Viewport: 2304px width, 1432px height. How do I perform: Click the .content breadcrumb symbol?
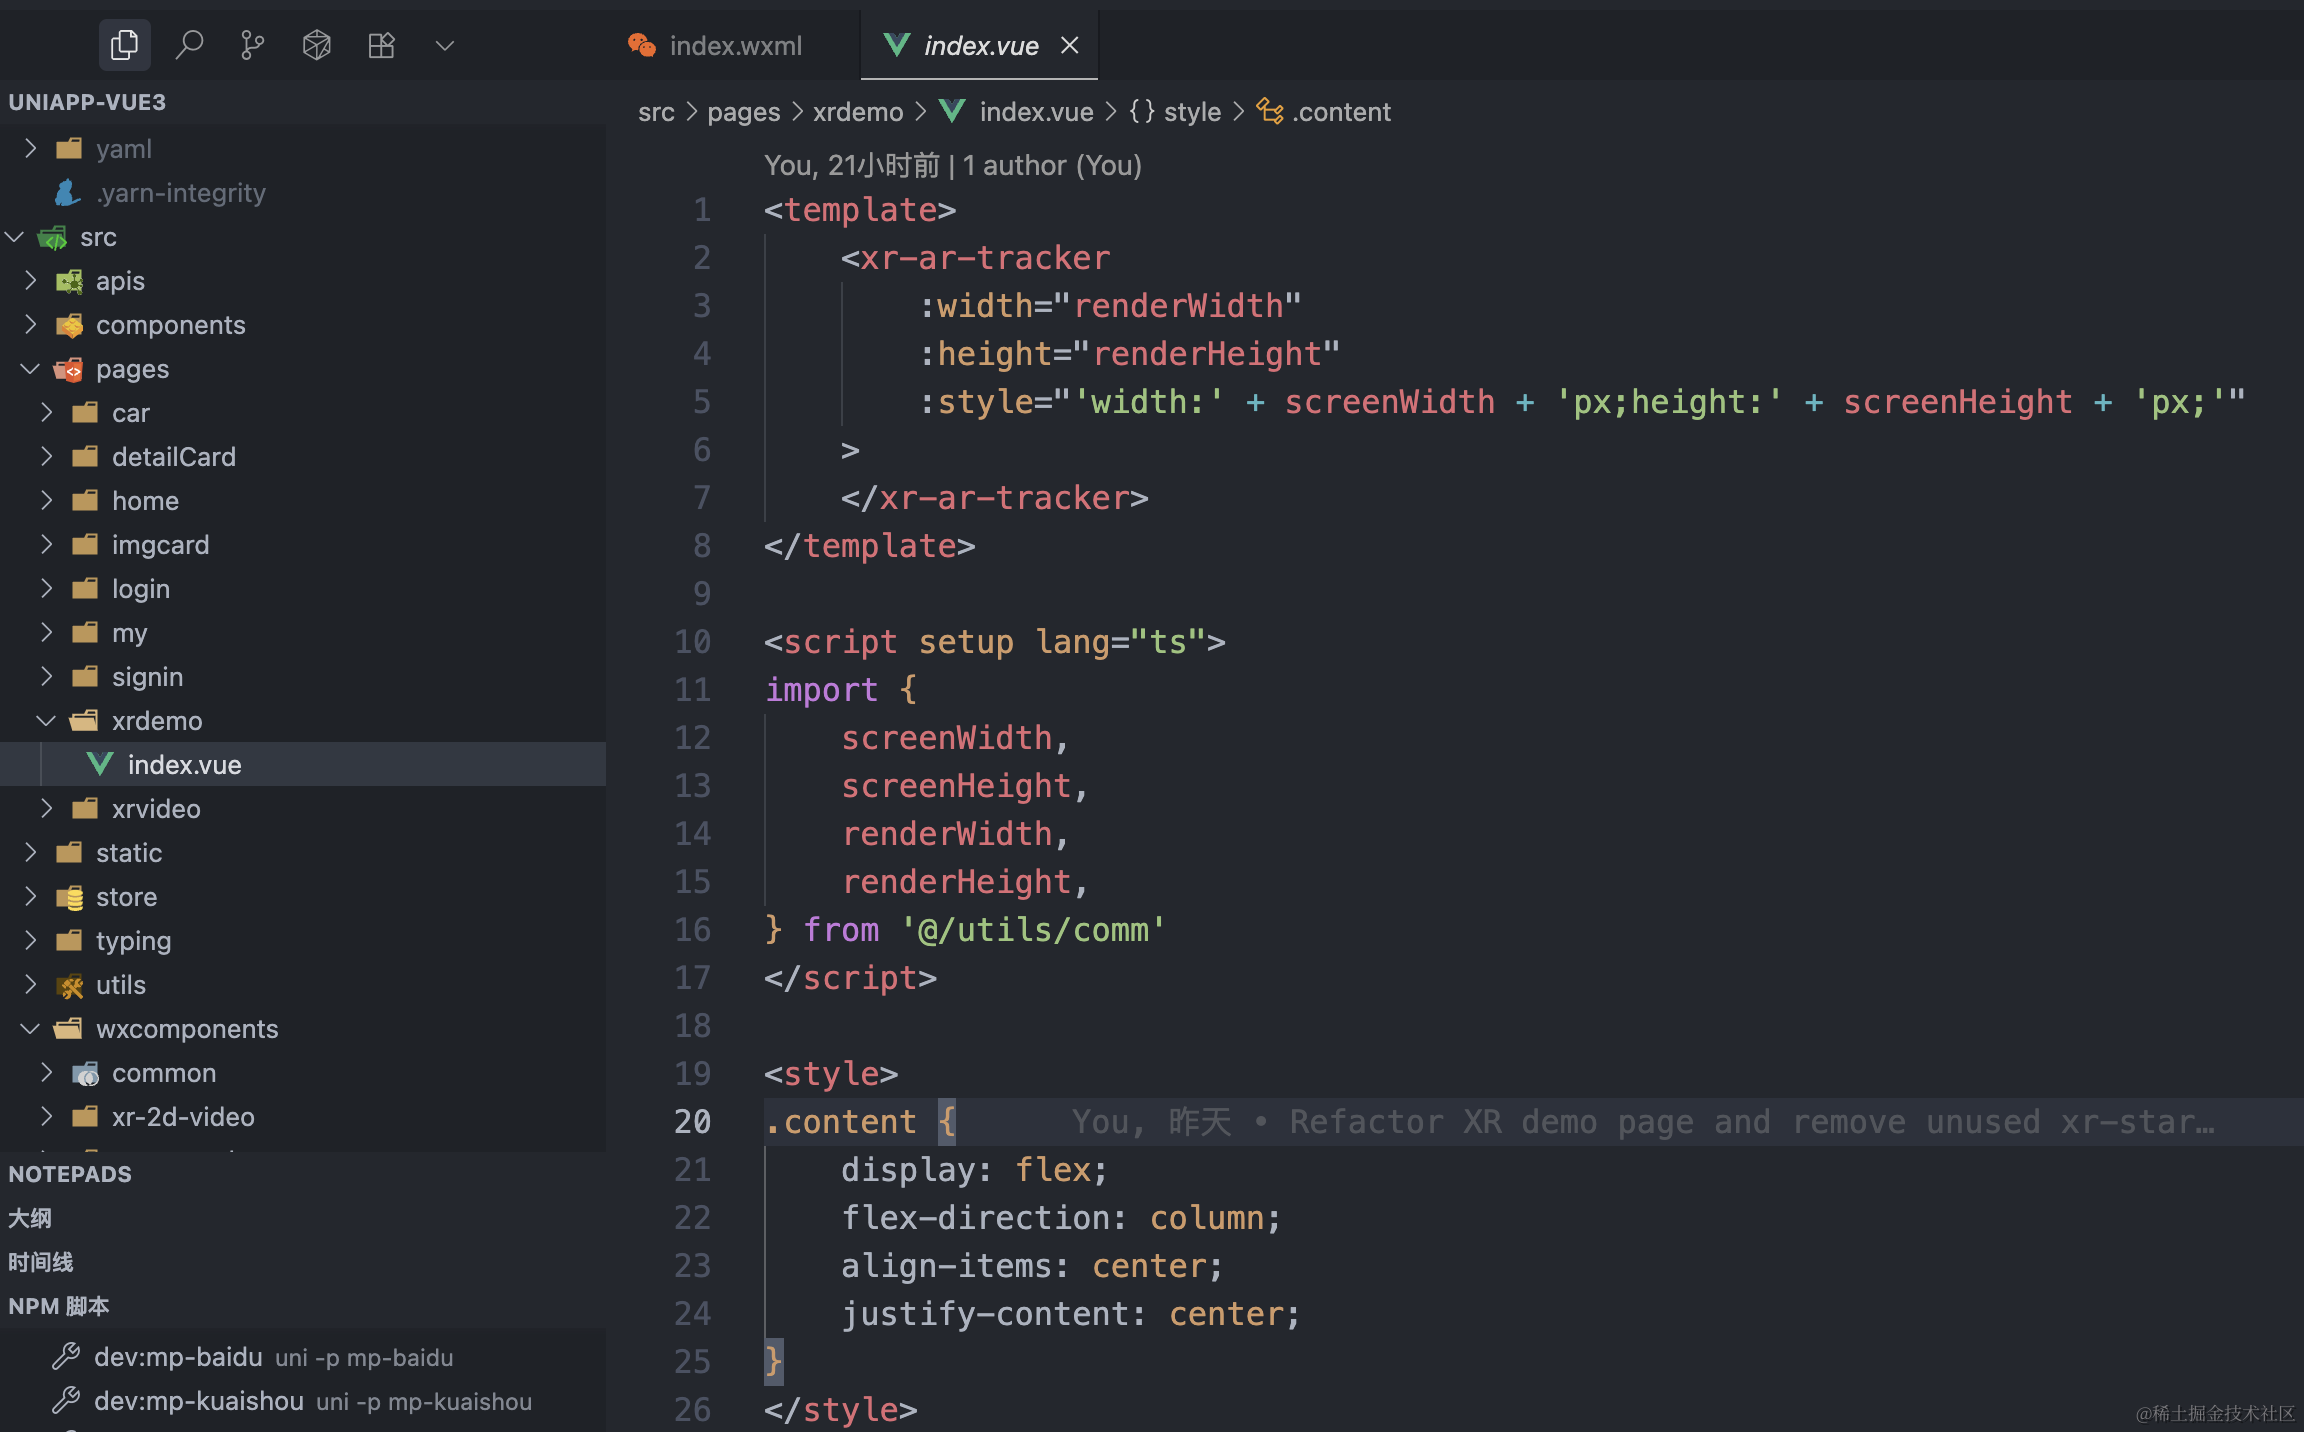1340,112
